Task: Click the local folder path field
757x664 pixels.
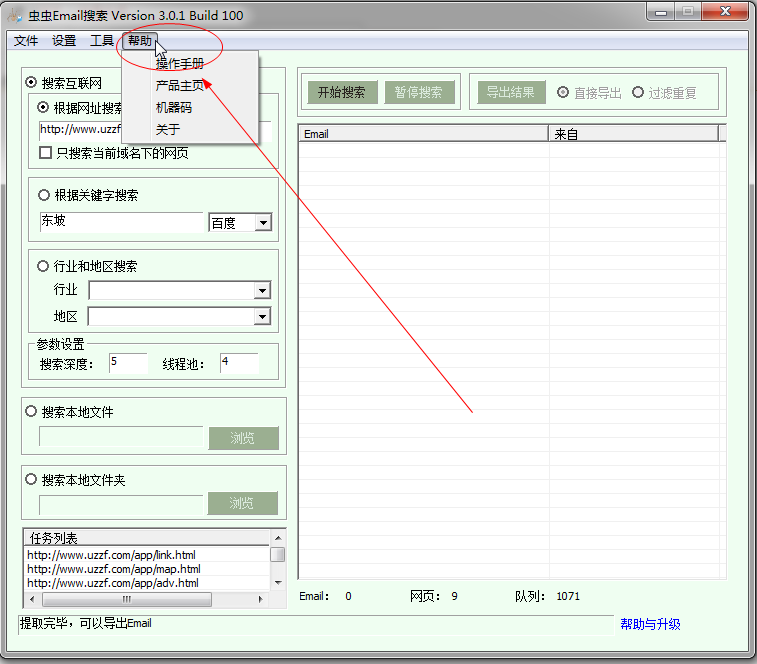Action: point(121,505)
